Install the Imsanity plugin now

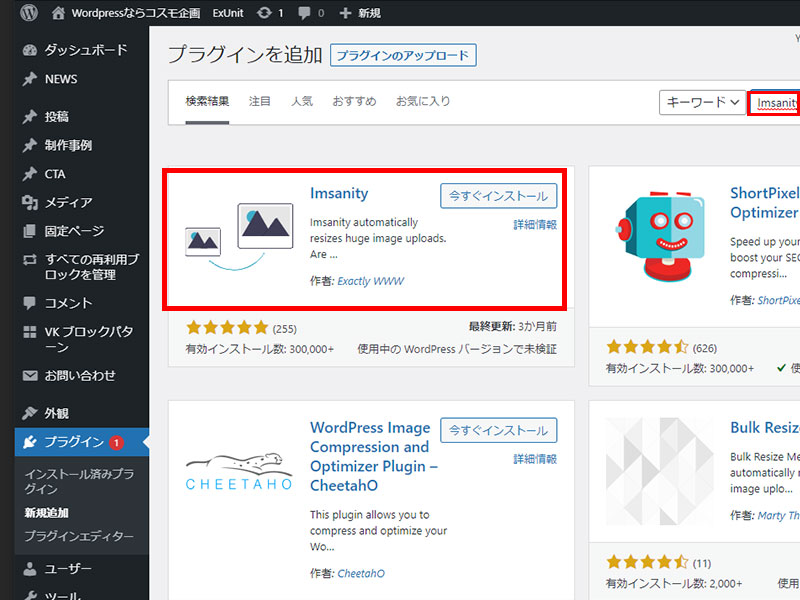(498, 196)
